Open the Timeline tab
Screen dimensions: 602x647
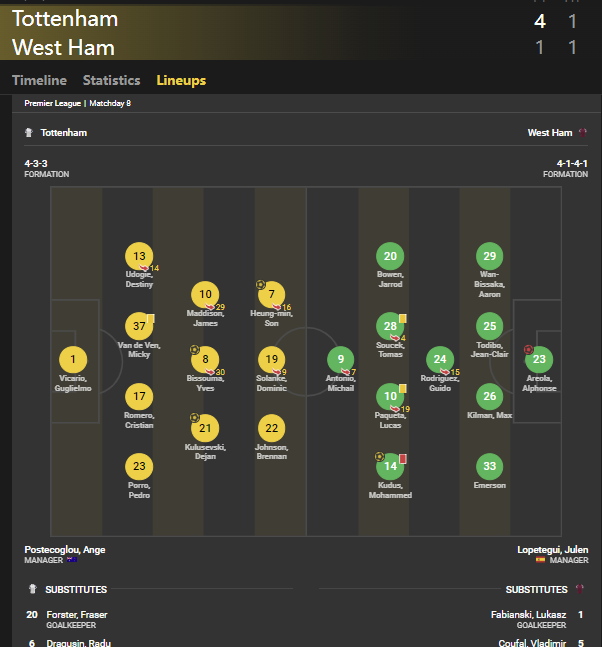39,80
